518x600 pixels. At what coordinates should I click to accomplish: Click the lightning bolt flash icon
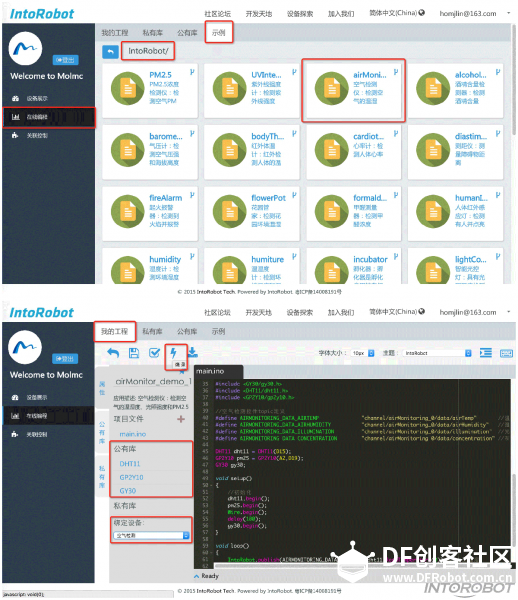click(x=173, y=352)
